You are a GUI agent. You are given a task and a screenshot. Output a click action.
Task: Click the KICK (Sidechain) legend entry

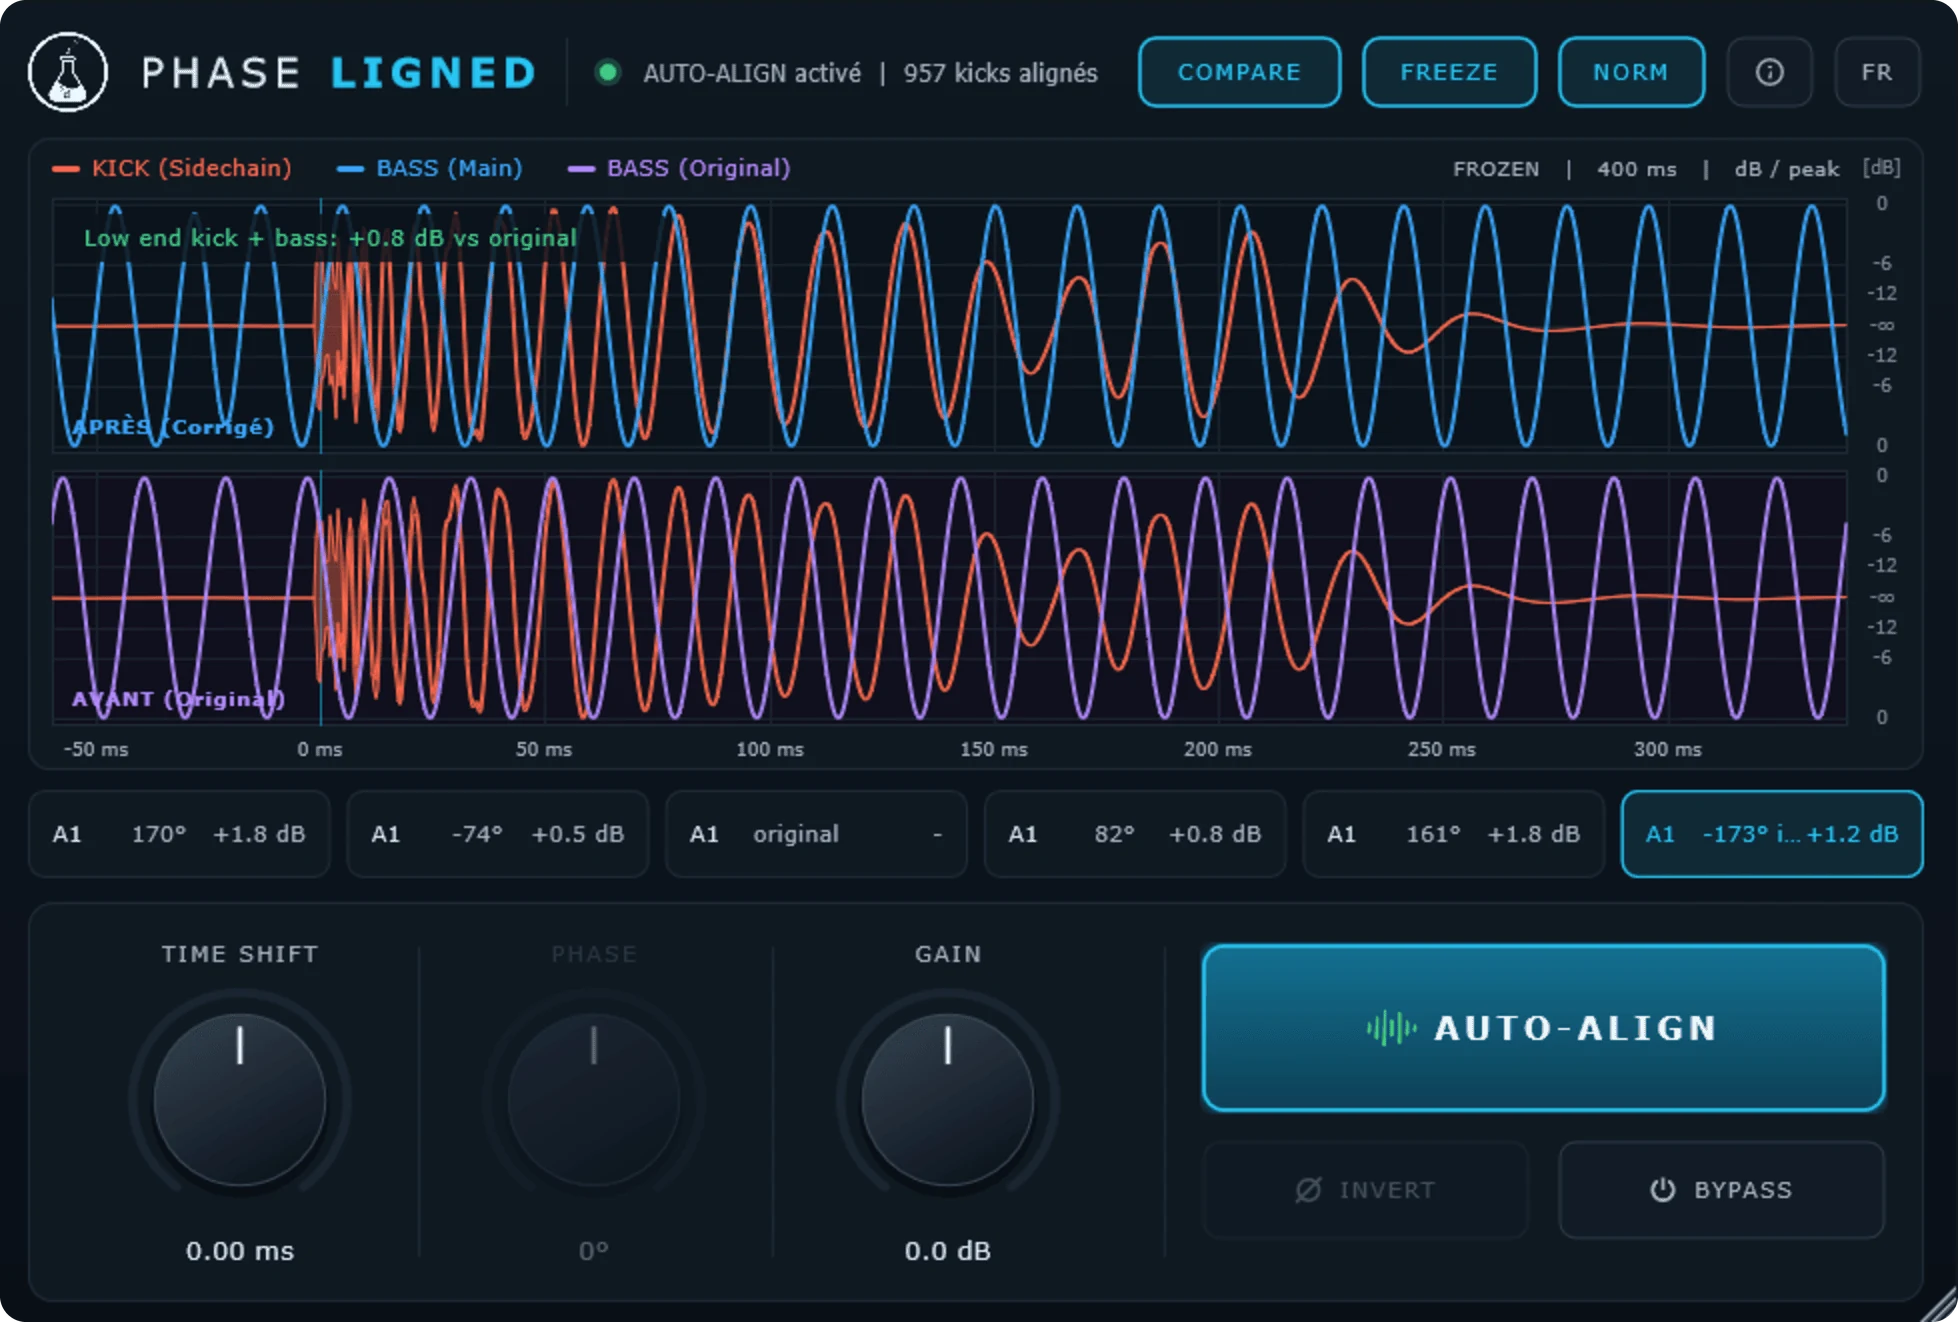(x=172, y=168)
